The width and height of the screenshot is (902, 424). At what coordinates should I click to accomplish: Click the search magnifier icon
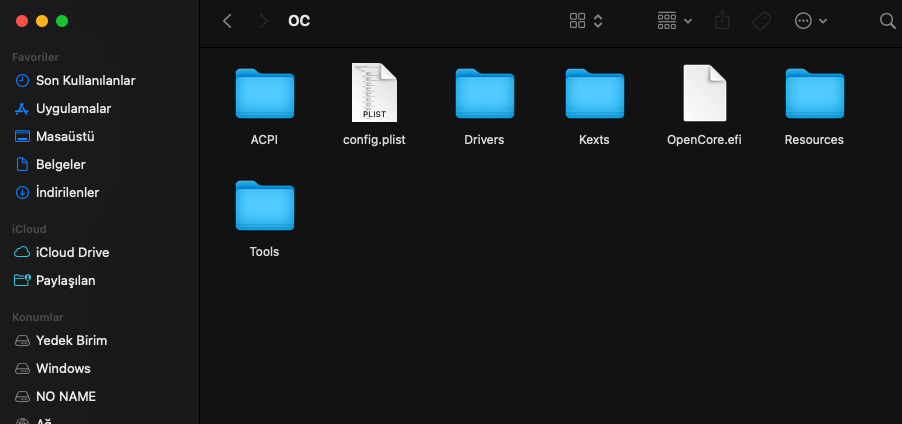(888, 21)
